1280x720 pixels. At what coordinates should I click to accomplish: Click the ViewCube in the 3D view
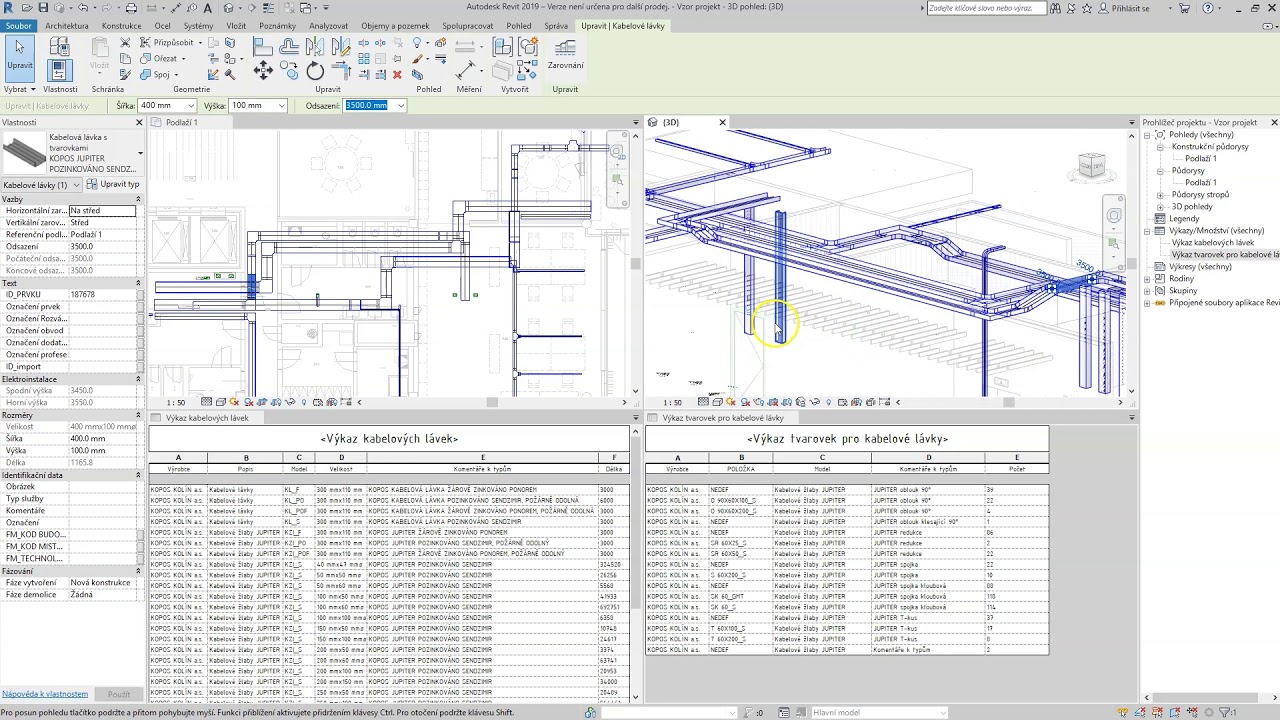click(1091, 166)
